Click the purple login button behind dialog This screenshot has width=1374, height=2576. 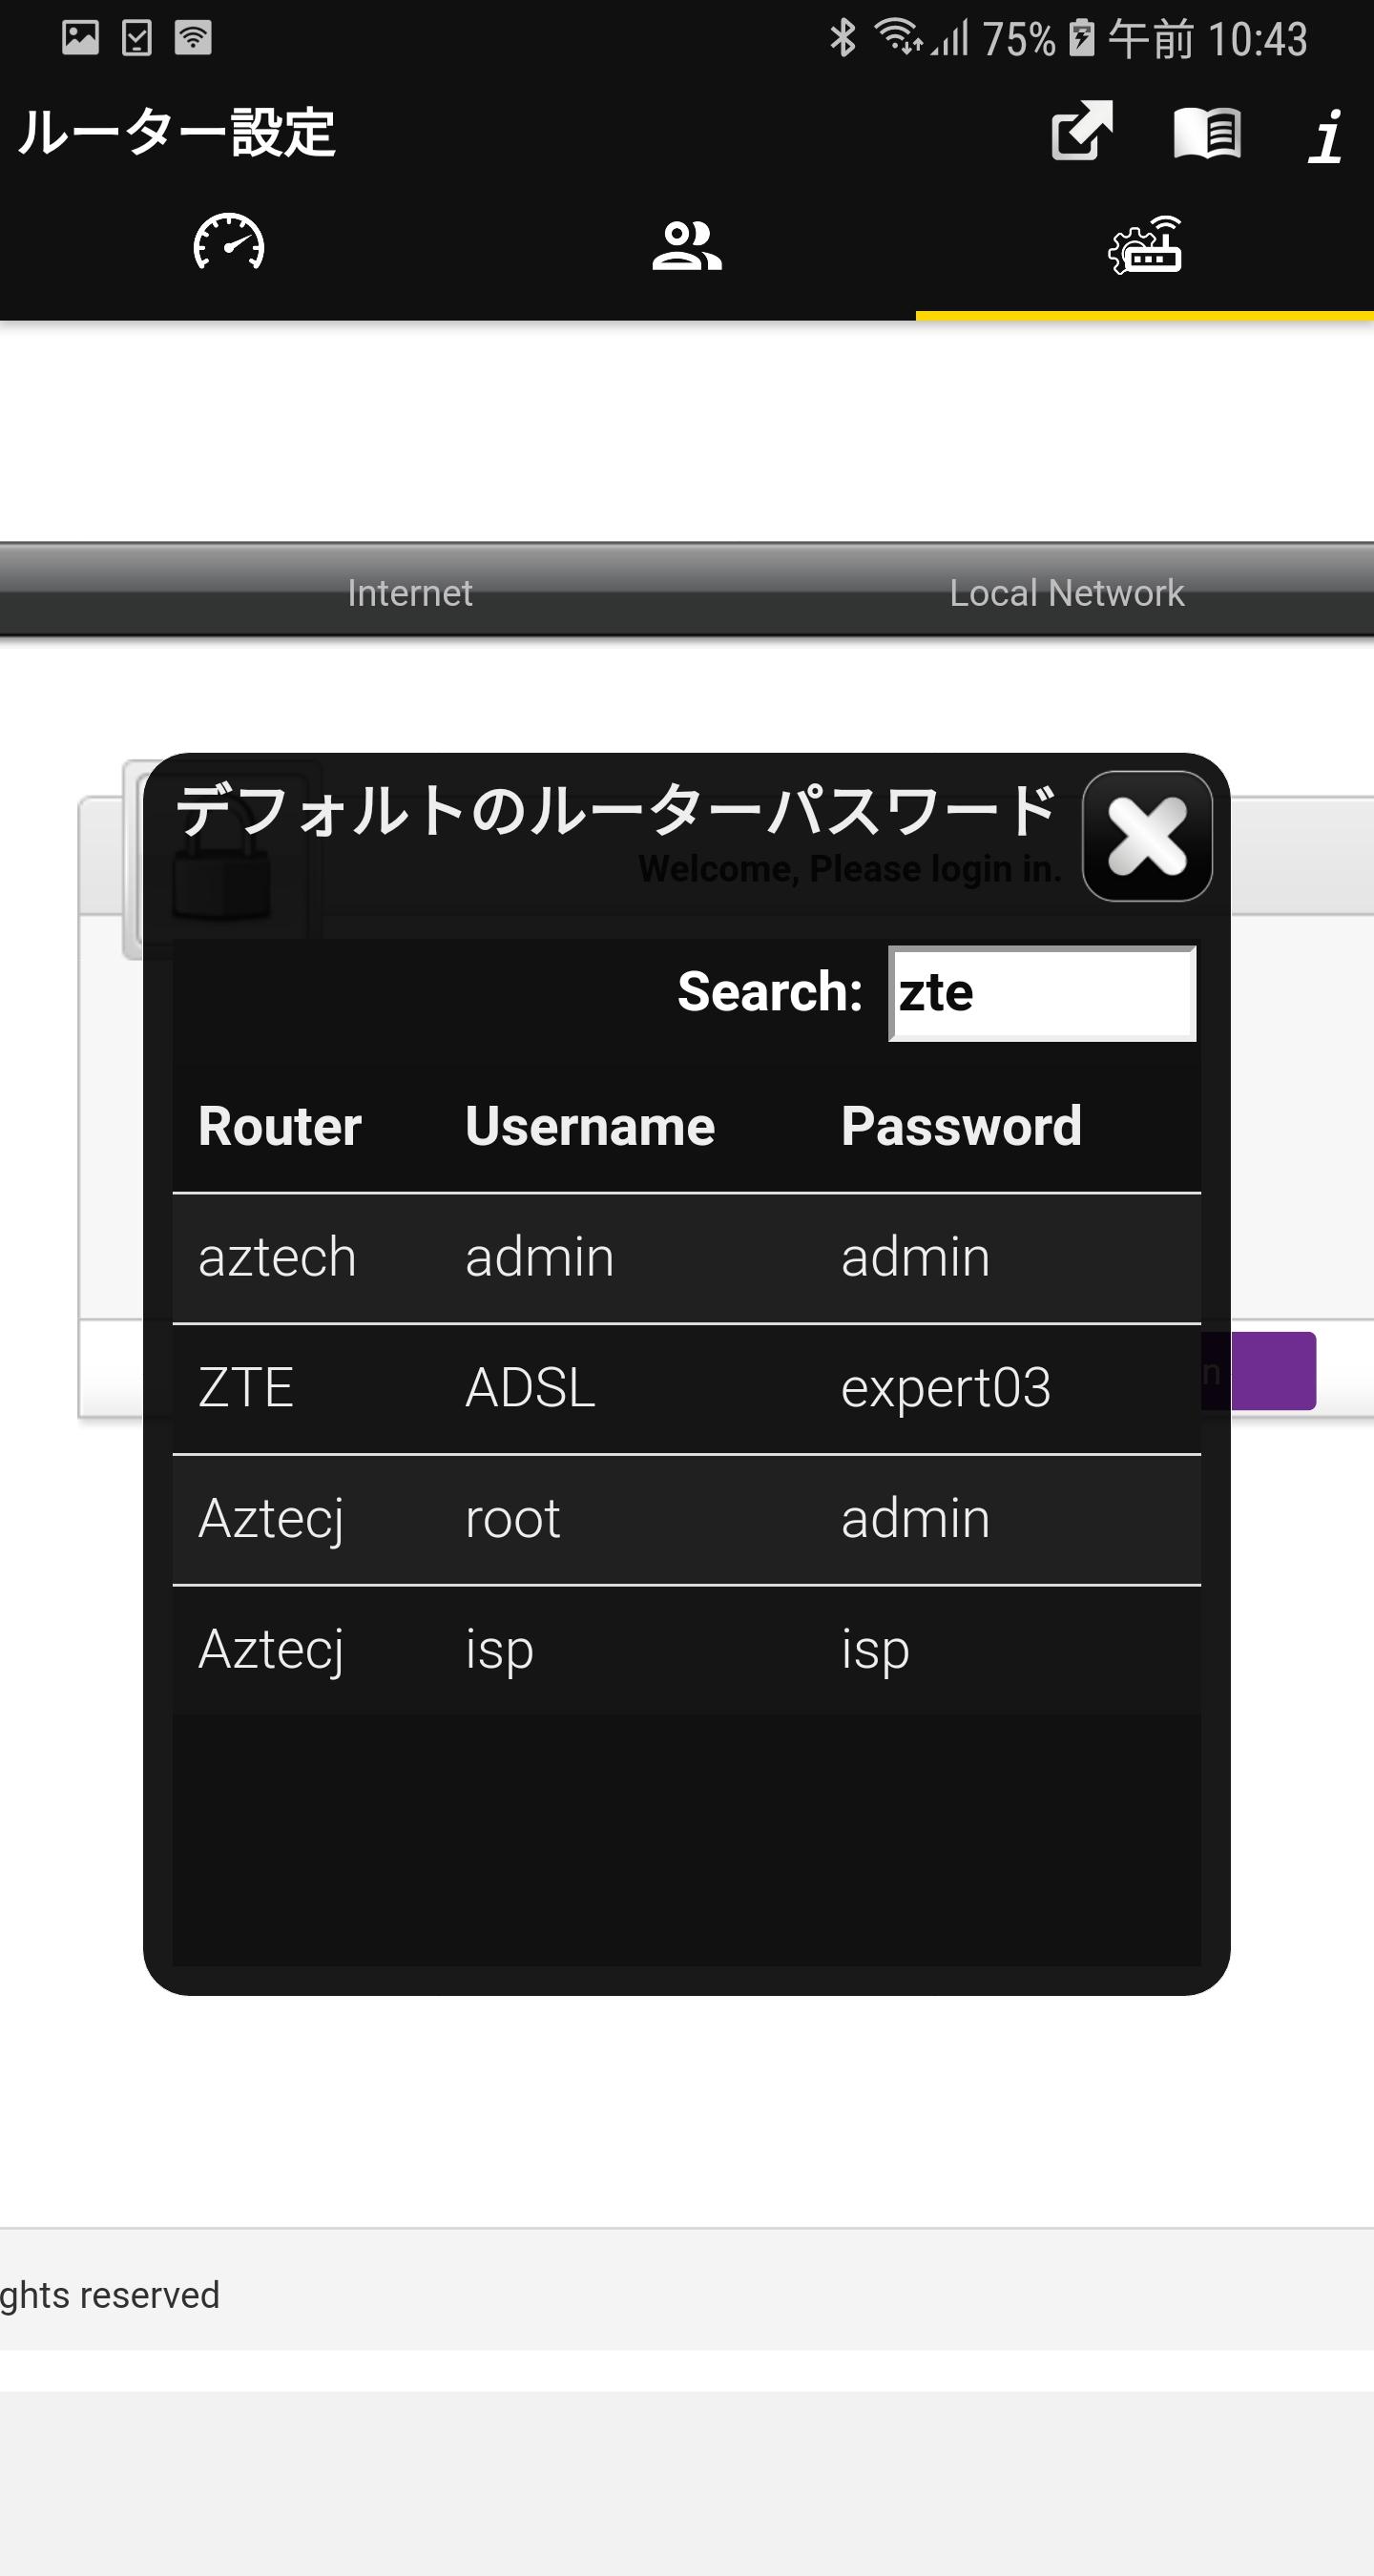(1258, 1371)
